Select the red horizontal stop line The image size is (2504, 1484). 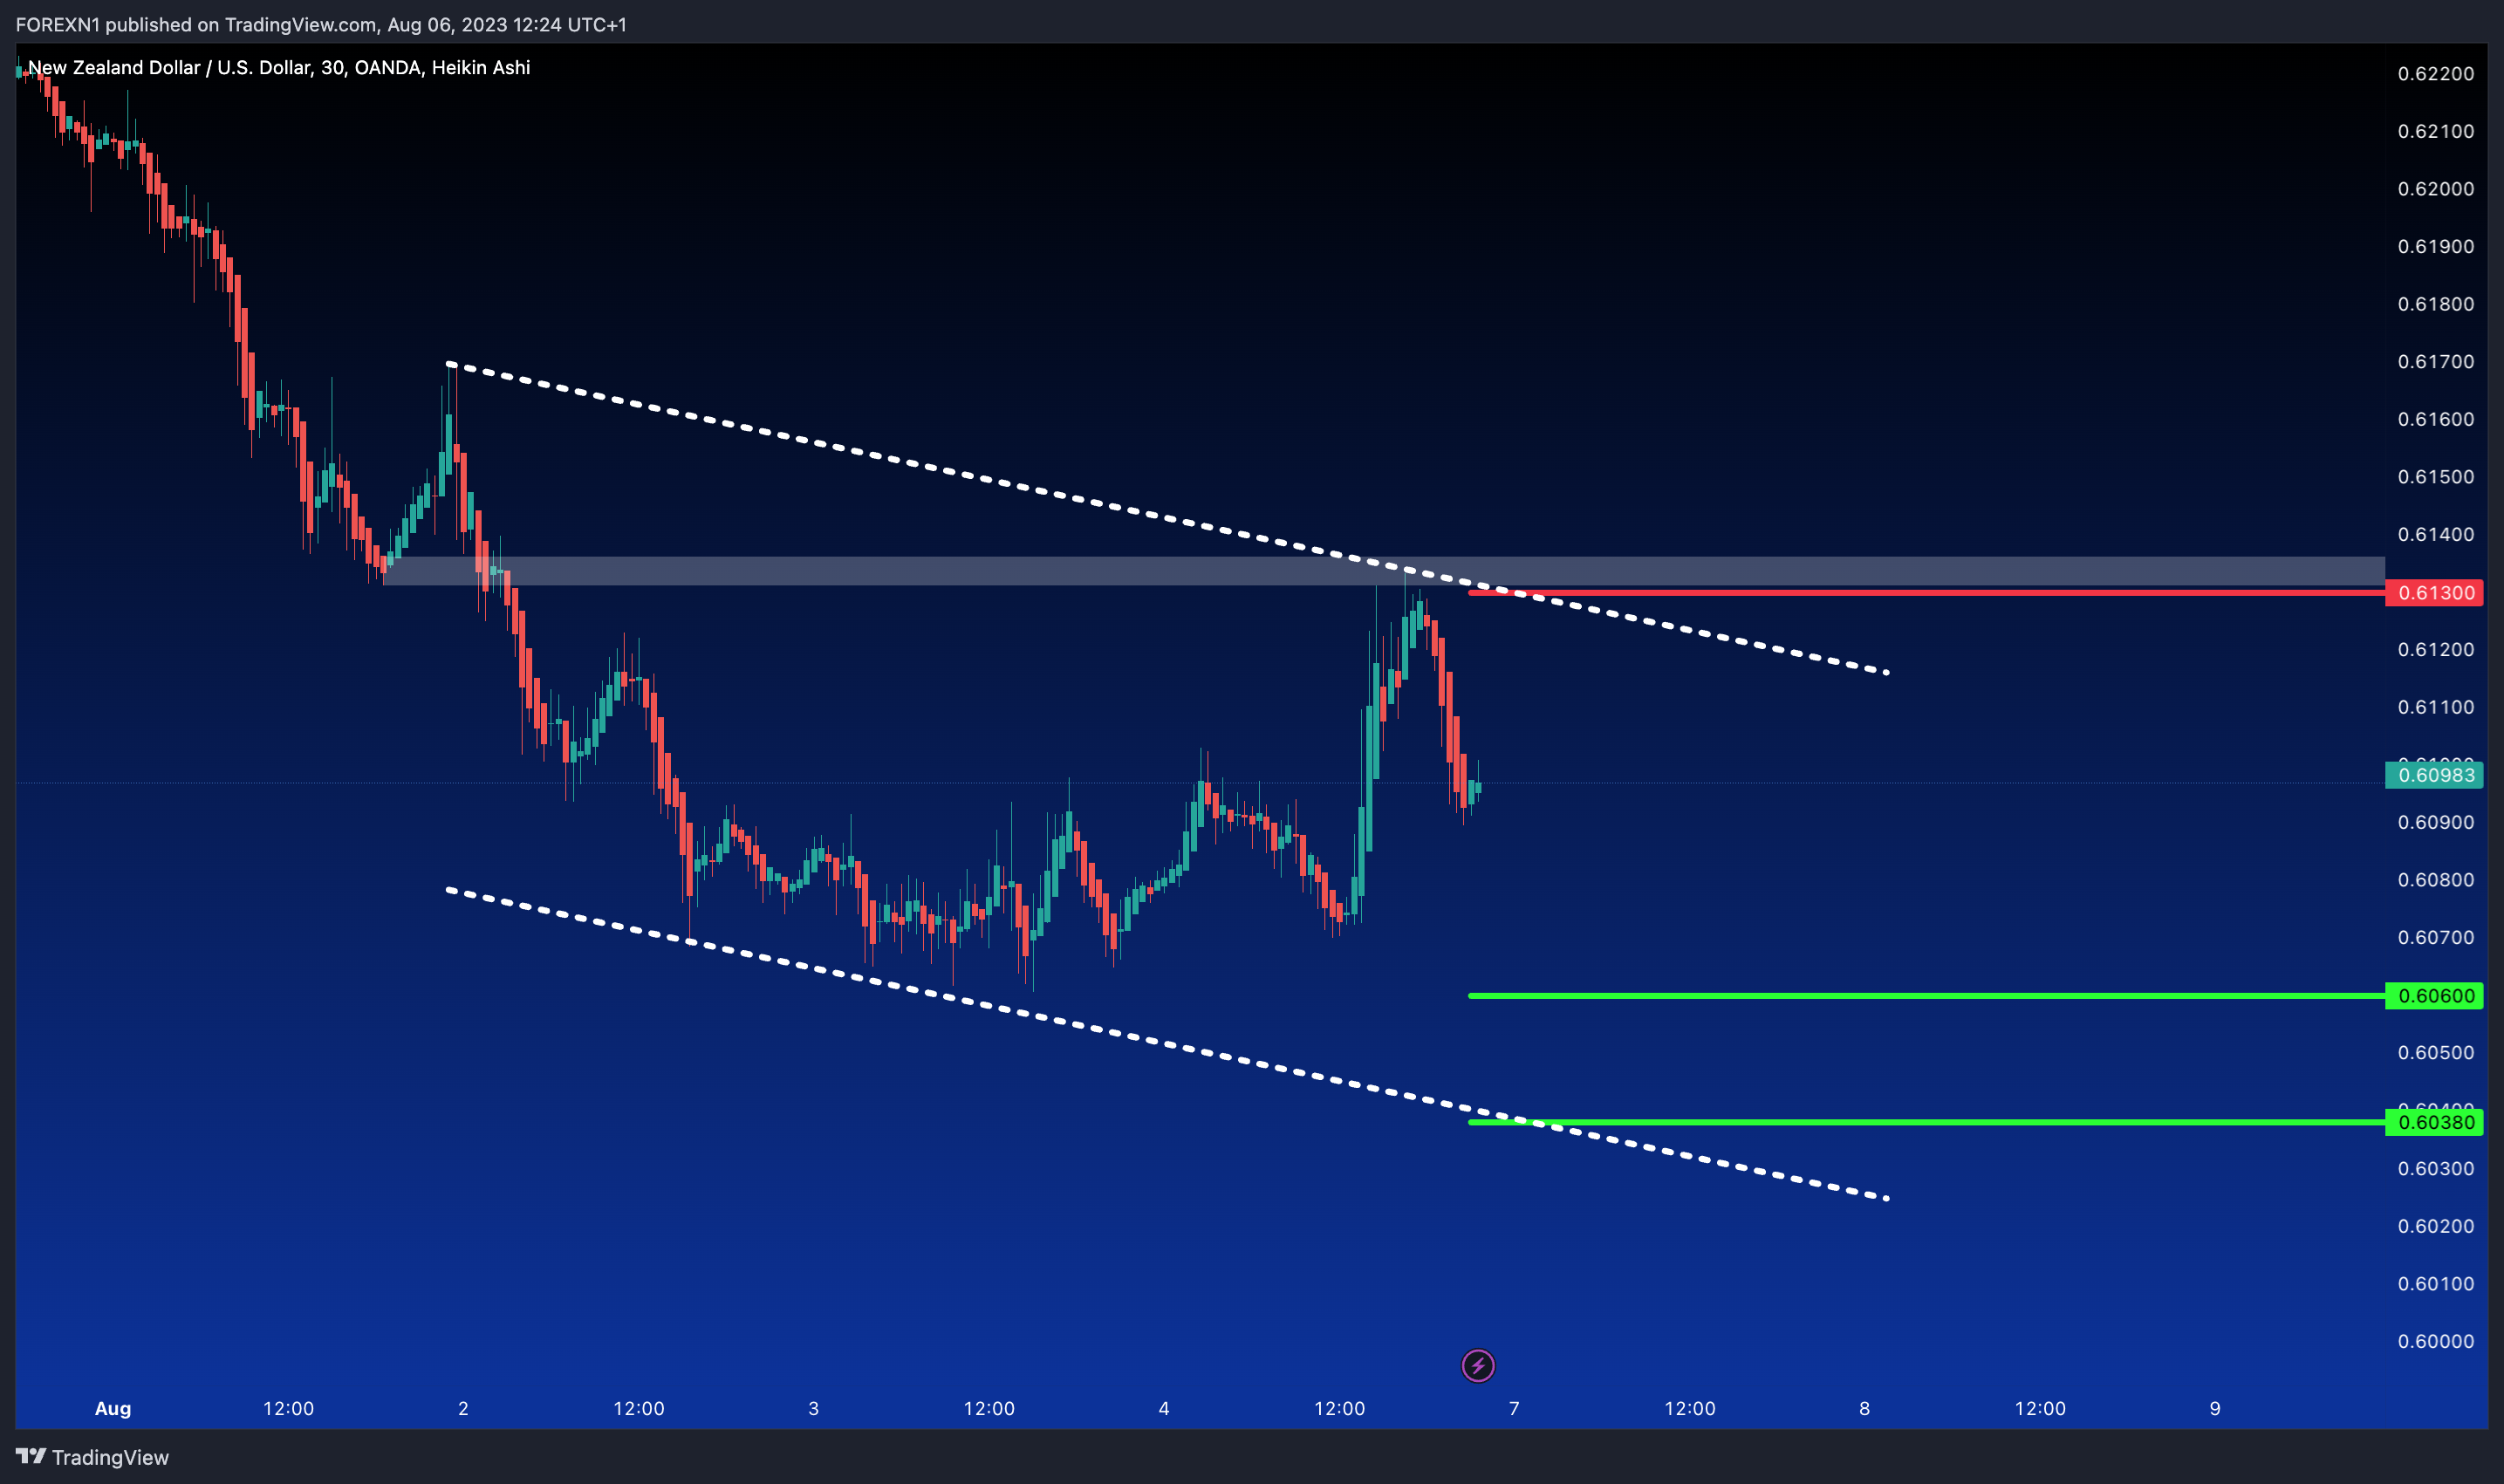pos(1926,593)
